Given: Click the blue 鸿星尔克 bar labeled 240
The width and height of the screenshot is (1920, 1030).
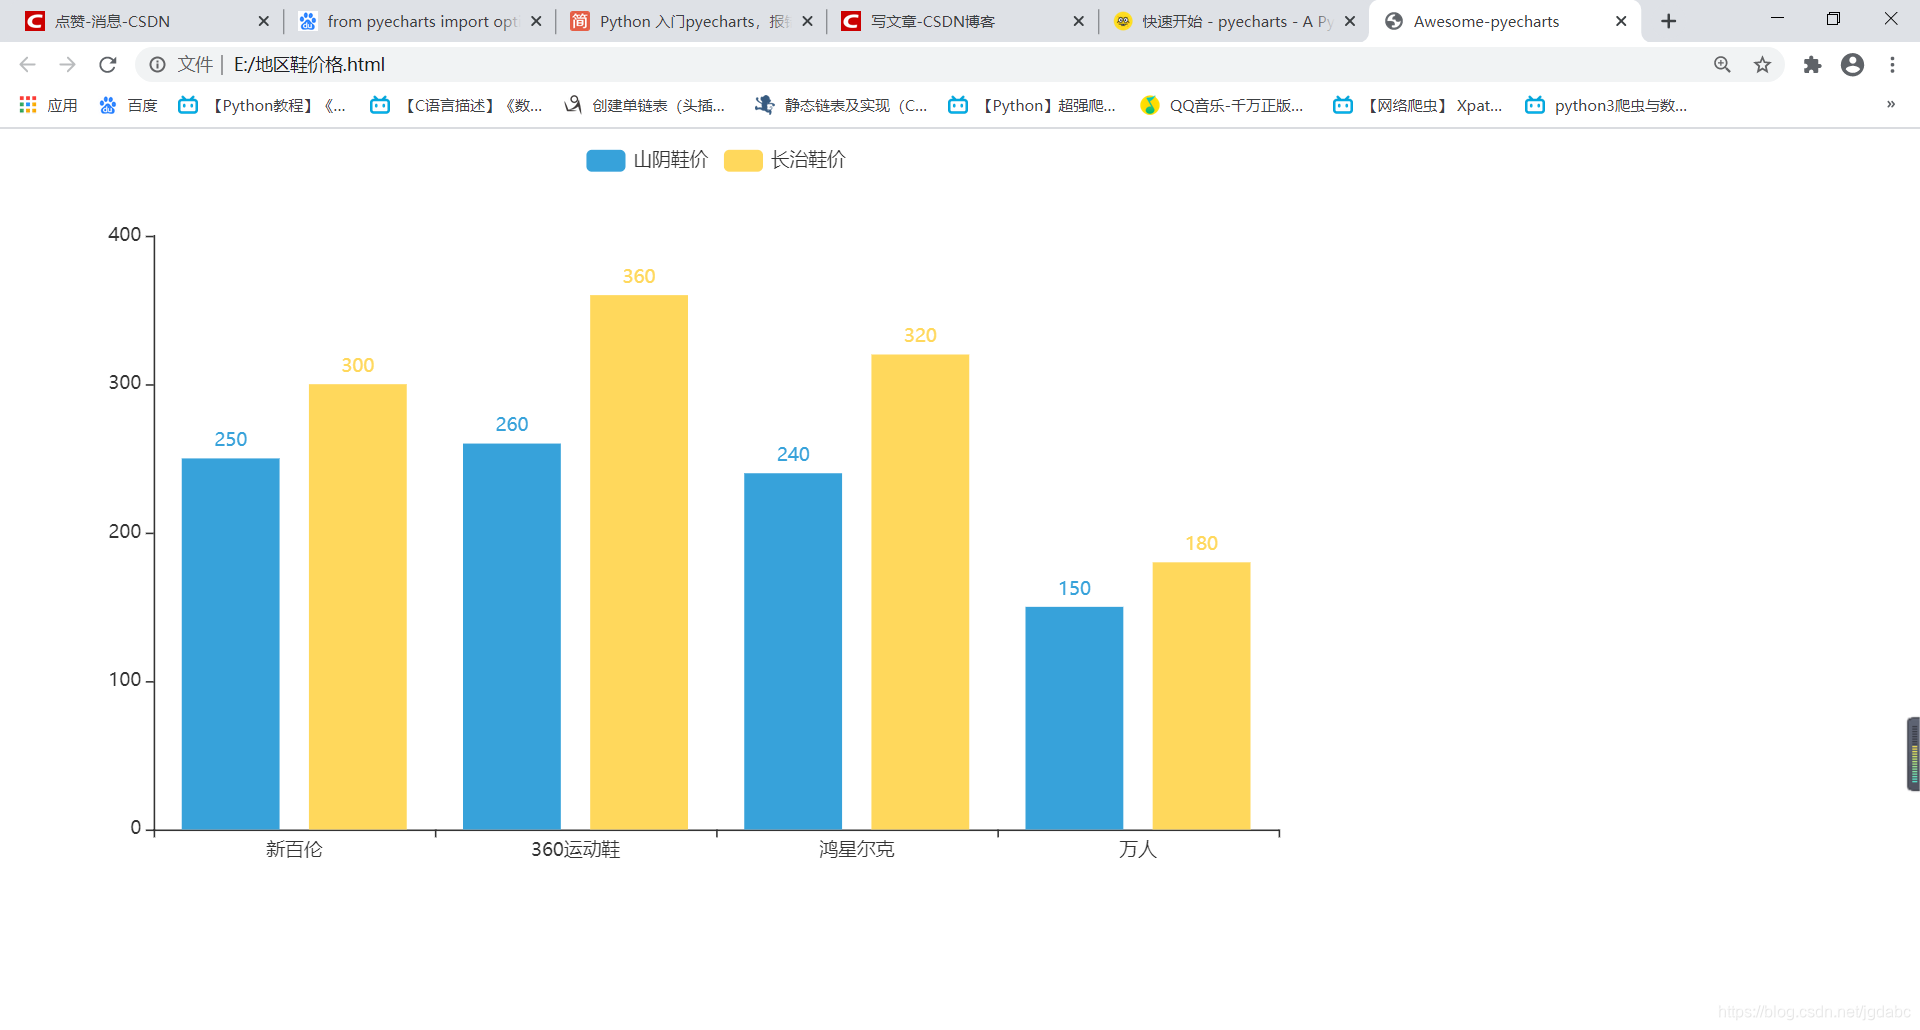Looking at the screenshot, I should [x=793, y=652].
